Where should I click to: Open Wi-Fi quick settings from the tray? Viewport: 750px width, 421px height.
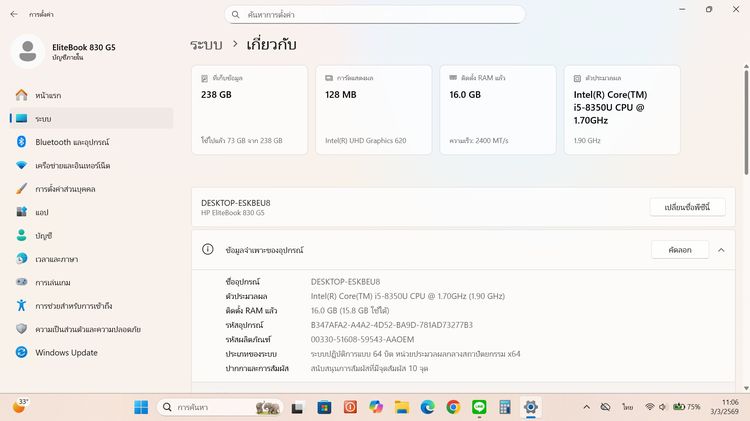point(650,407)
